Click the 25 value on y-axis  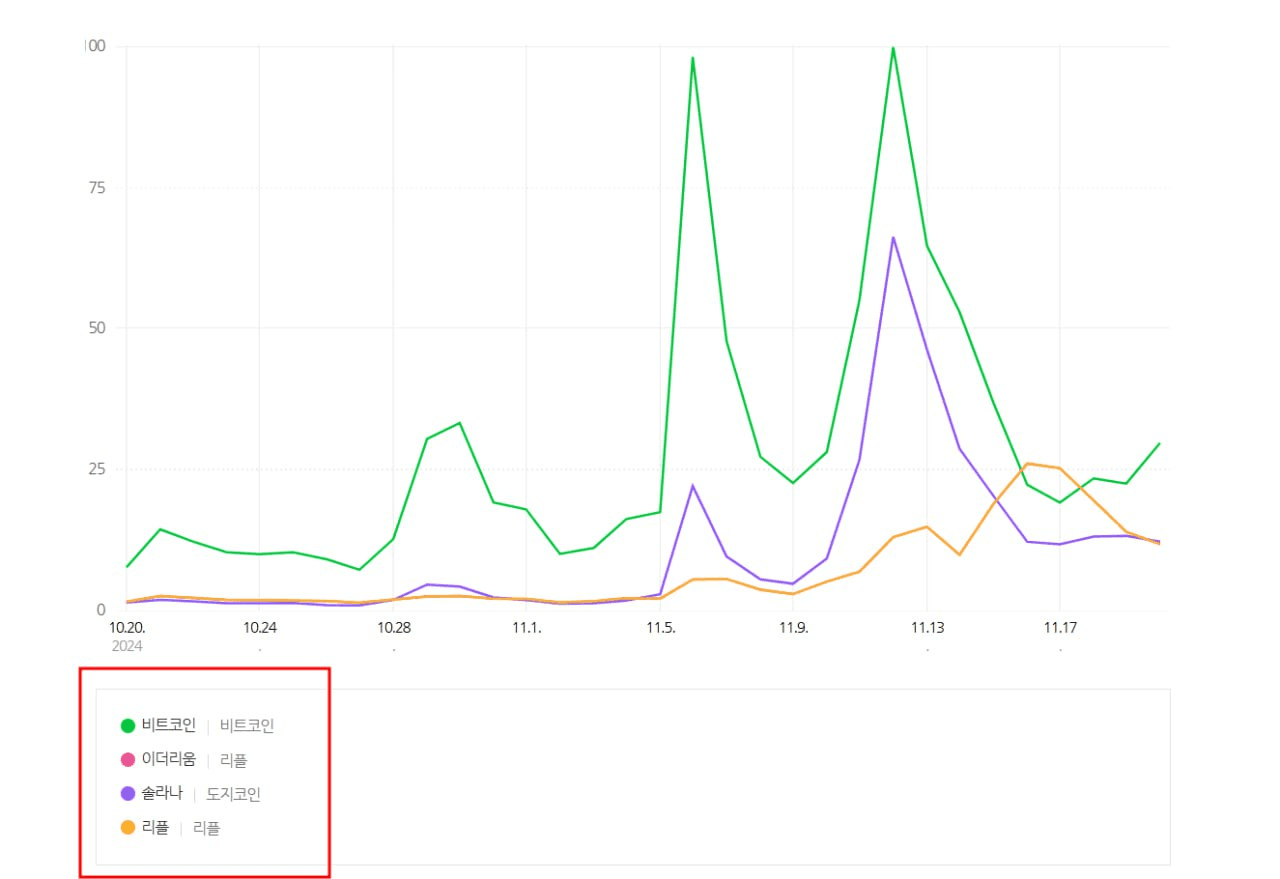tap(95, 469)
